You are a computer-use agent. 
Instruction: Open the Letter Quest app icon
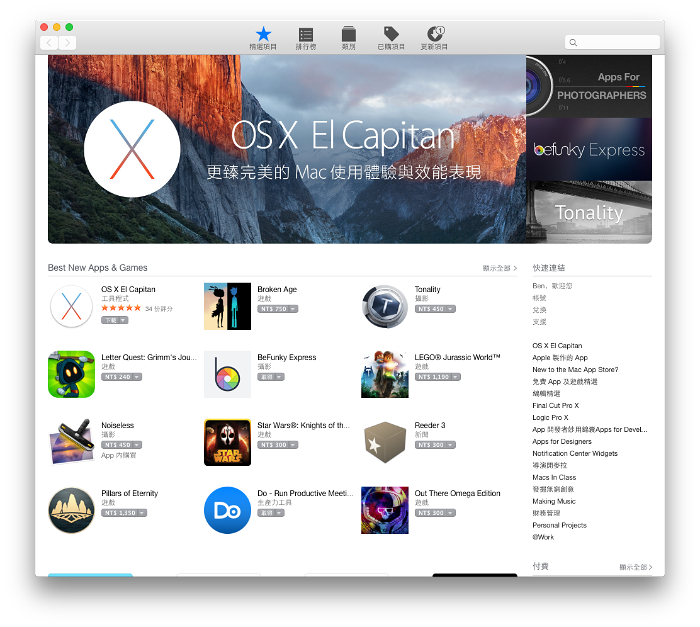coord(71,374)
